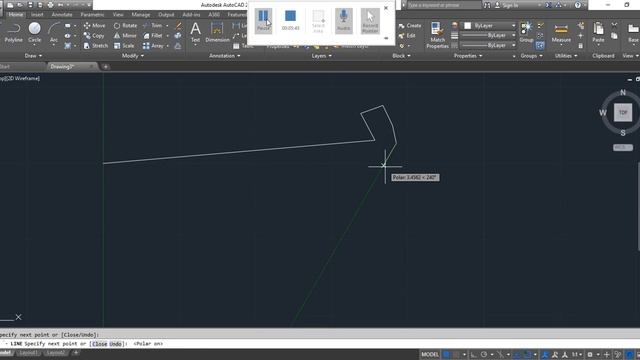
Task: Expand the Layers panel
Action: tap(321, 56)
